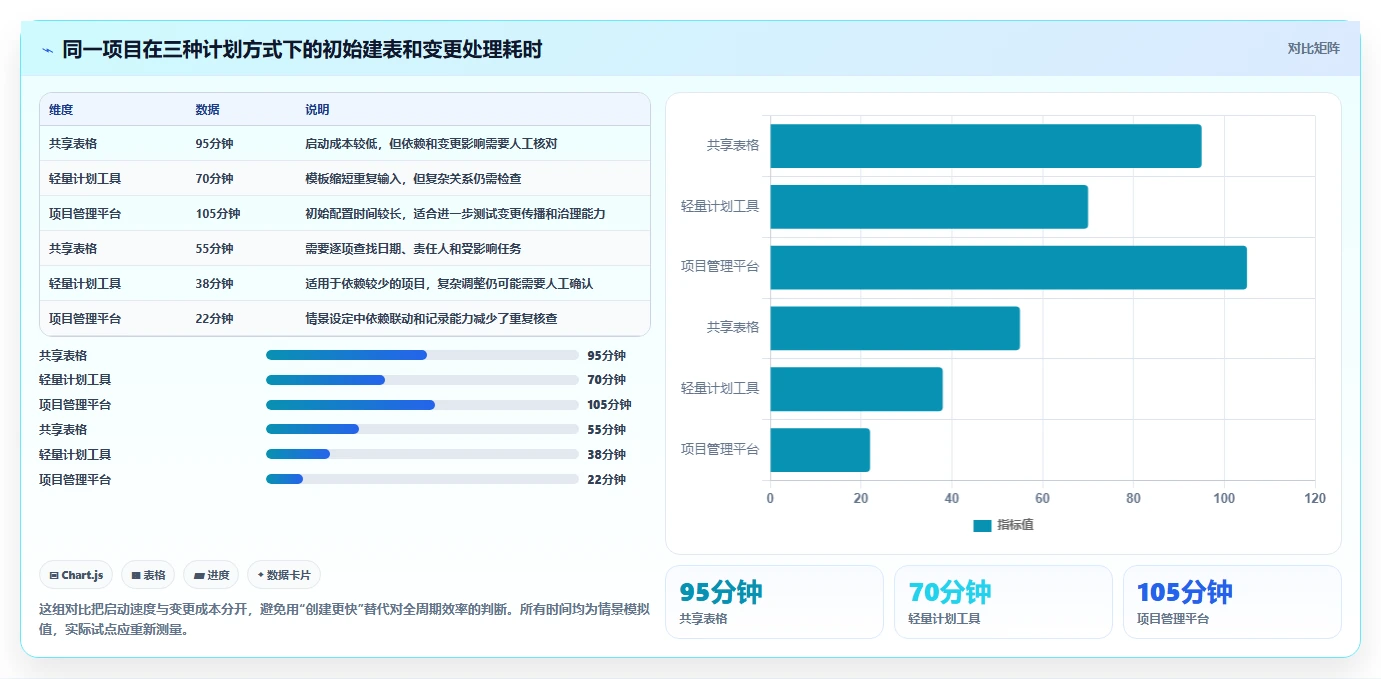The image size is (1381, 679).
Task: Click the progress bar labeled 22分钟
Action: click(422, 479)
